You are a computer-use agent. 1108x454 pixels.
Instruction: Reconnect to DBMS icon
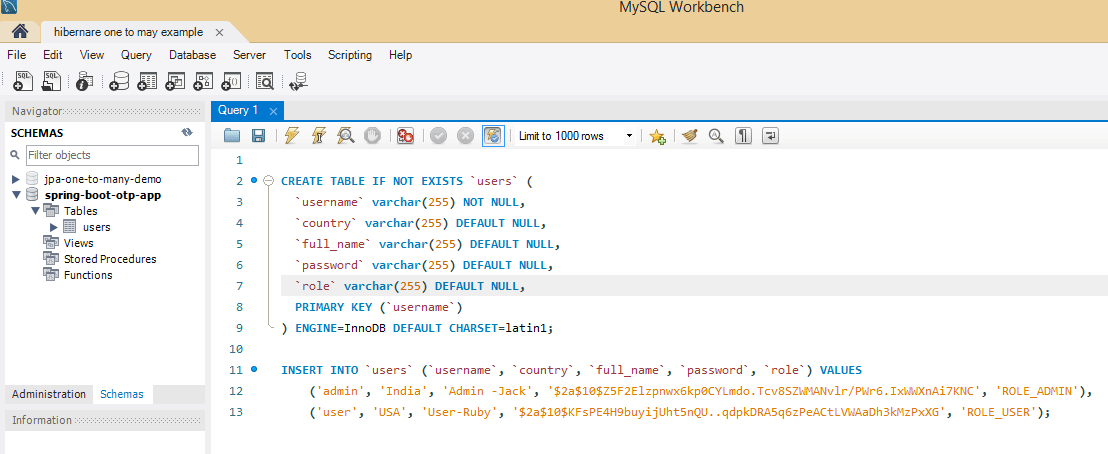298,81
